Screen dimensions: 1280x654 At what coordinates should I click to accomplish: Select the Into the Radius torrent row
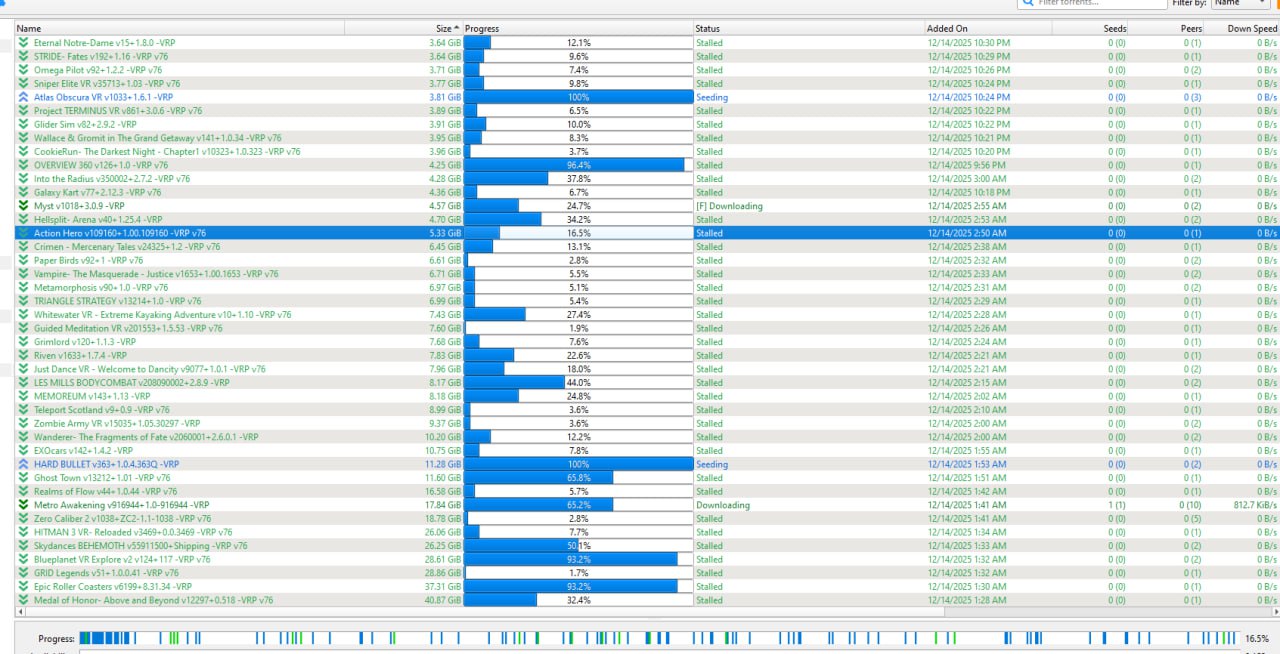(x=647, y=179)
